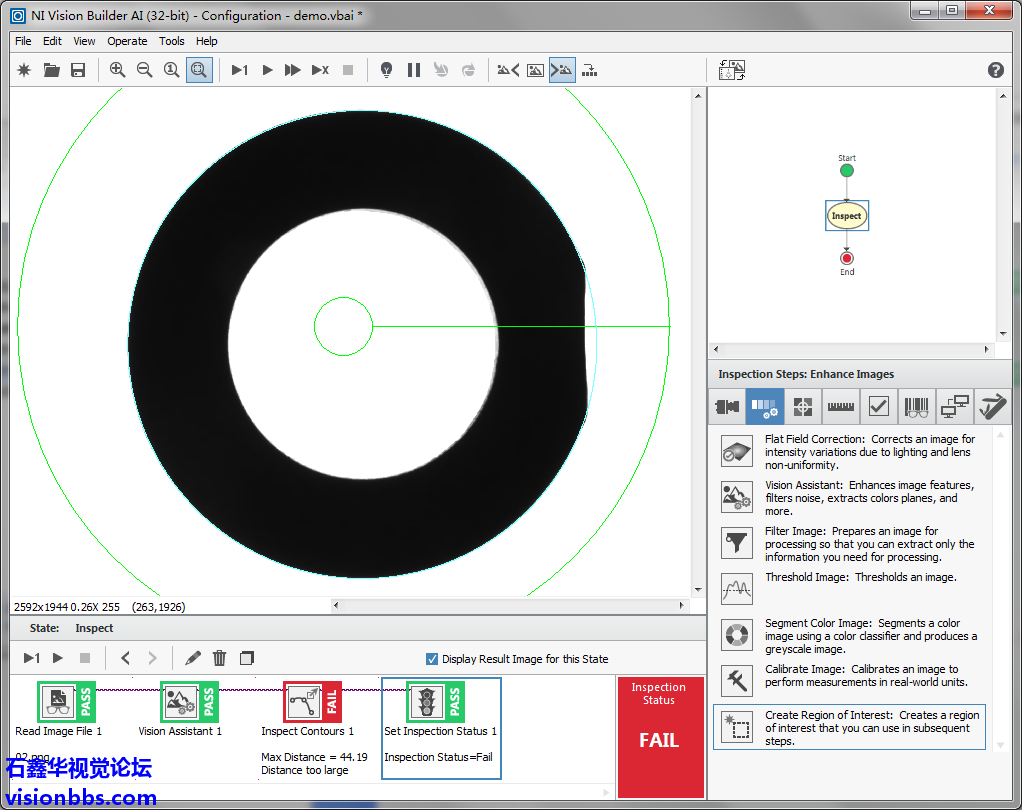
Task: Edit the selected step with pencil icon
Action: (x=193, y=658)
